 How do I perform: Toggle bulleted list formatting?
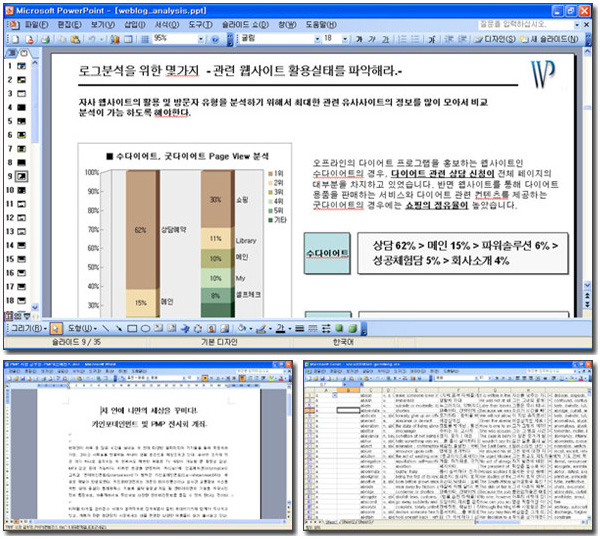tap(415, 39)
